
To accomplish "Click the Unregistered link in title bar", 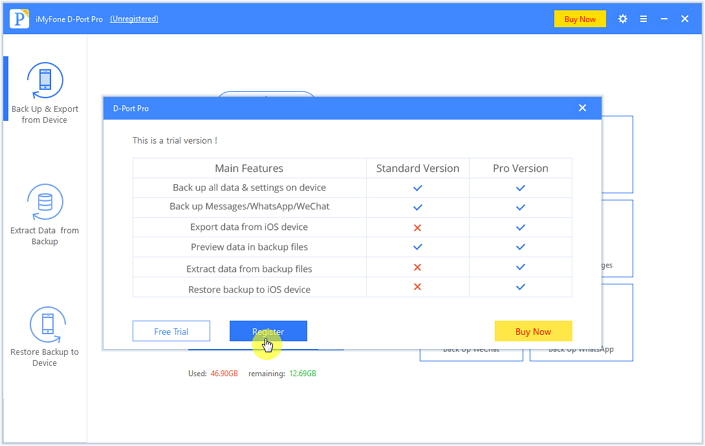I will [x=134, y=19].
